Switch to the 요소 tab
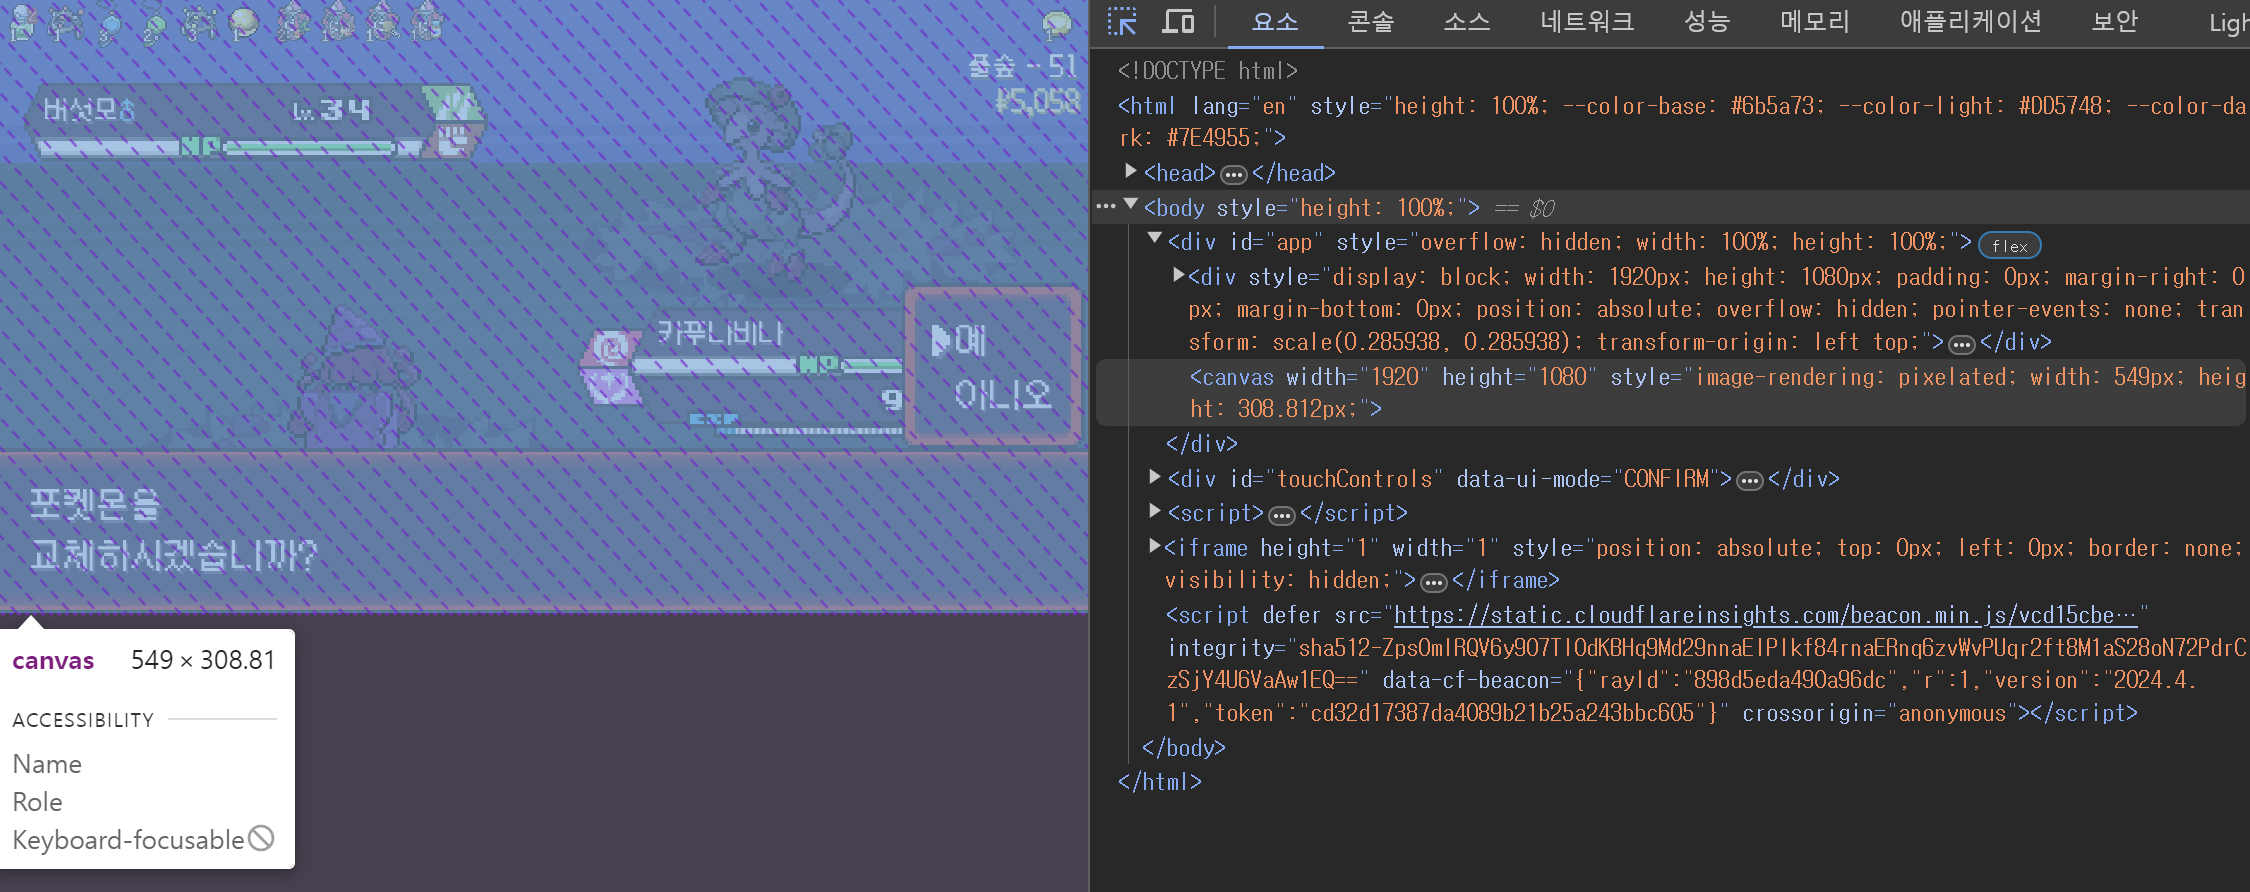The width and height of the screenshot is (2250, 892). click(x=1275, y=22)
